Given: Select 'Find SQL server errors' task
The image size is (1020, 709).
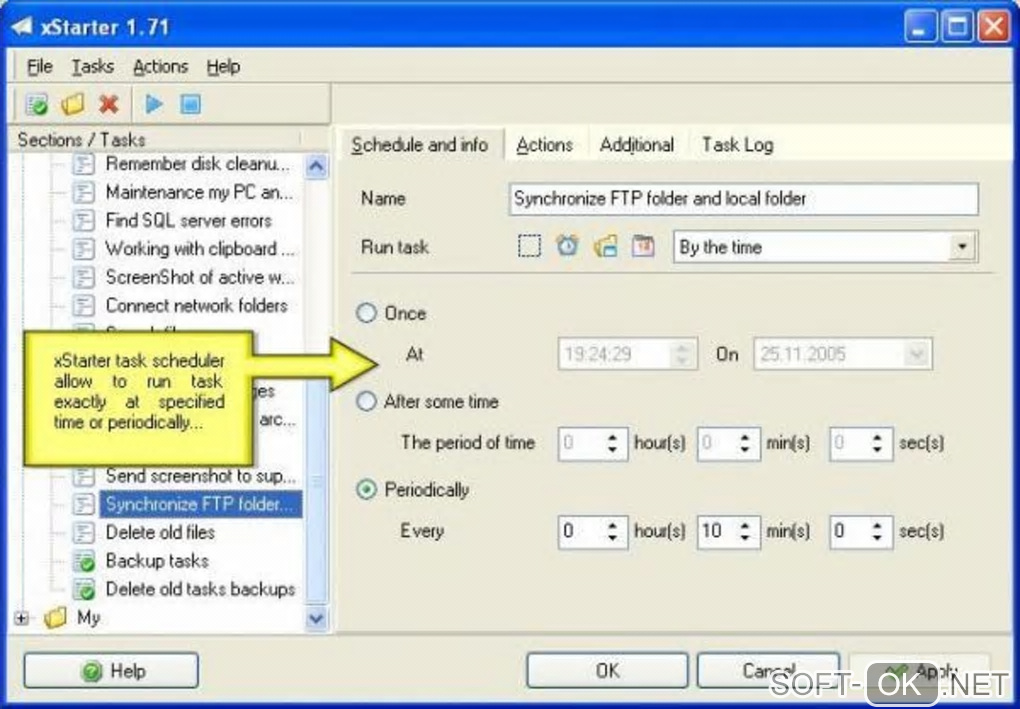Looking at the screenshot, I should 189,221.
